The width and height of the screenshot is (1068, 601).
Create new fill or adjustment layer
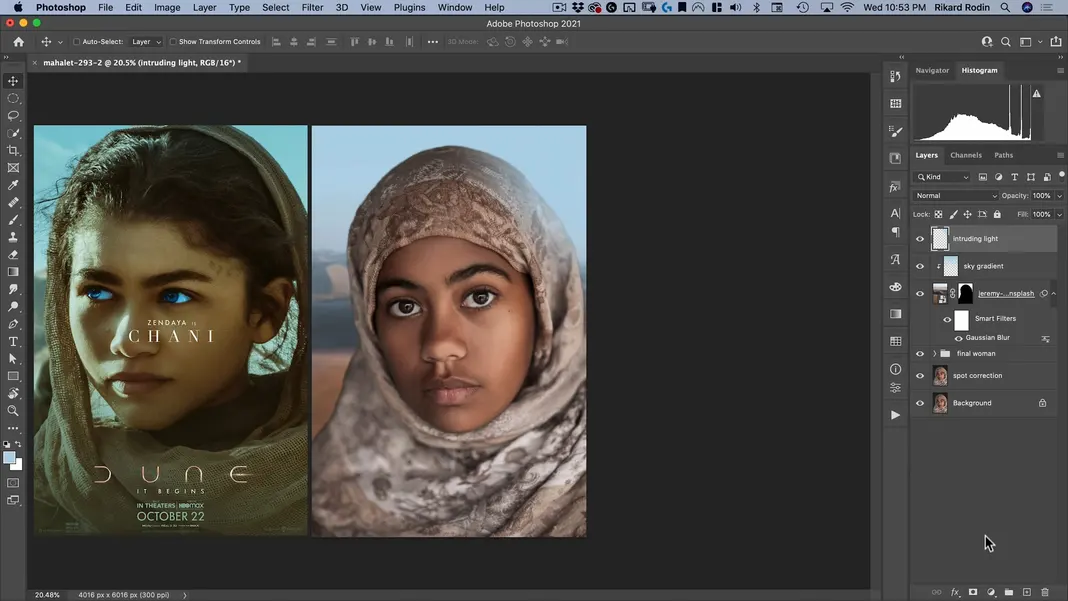tap(991, 592)
